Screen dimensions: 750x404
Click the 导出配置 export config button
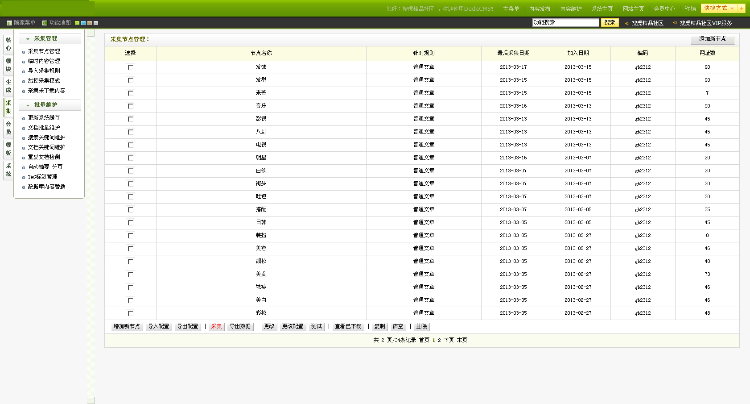tap(188, 327)
